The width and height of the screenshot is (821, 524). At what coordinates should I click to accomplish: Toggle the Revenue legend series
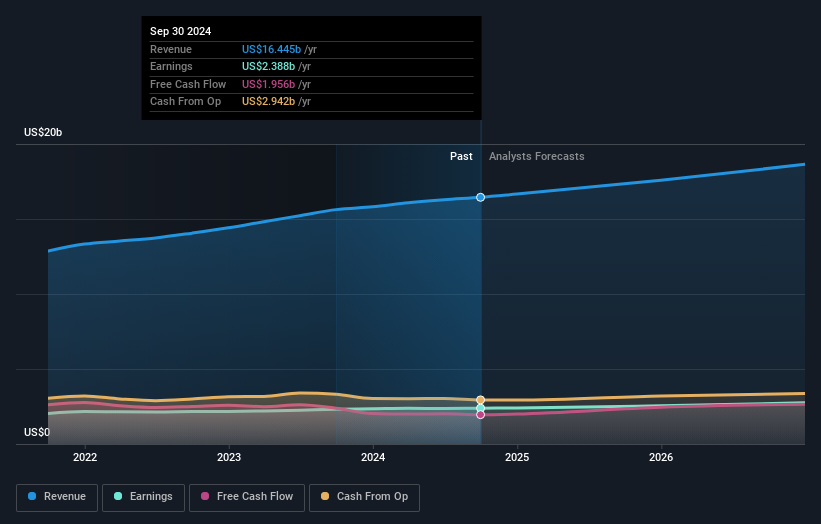57,497
